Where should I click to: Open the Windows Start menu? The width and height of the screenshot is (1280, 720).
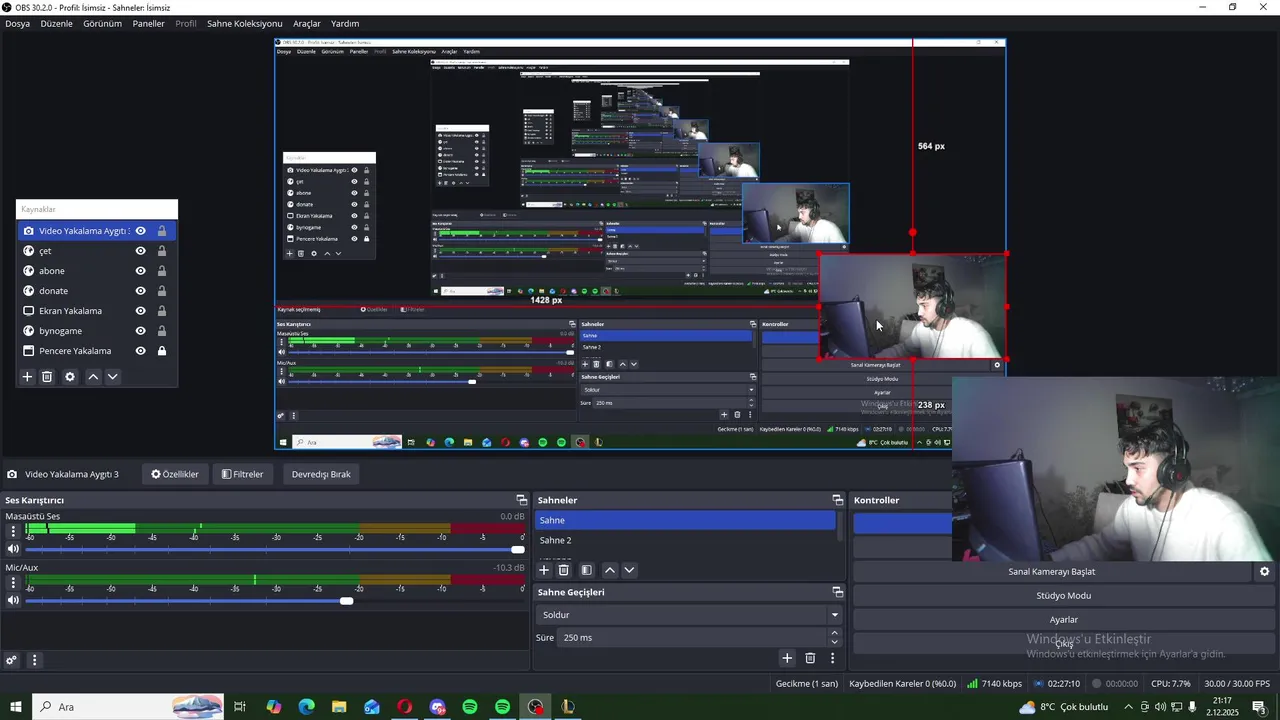(16, 707)
